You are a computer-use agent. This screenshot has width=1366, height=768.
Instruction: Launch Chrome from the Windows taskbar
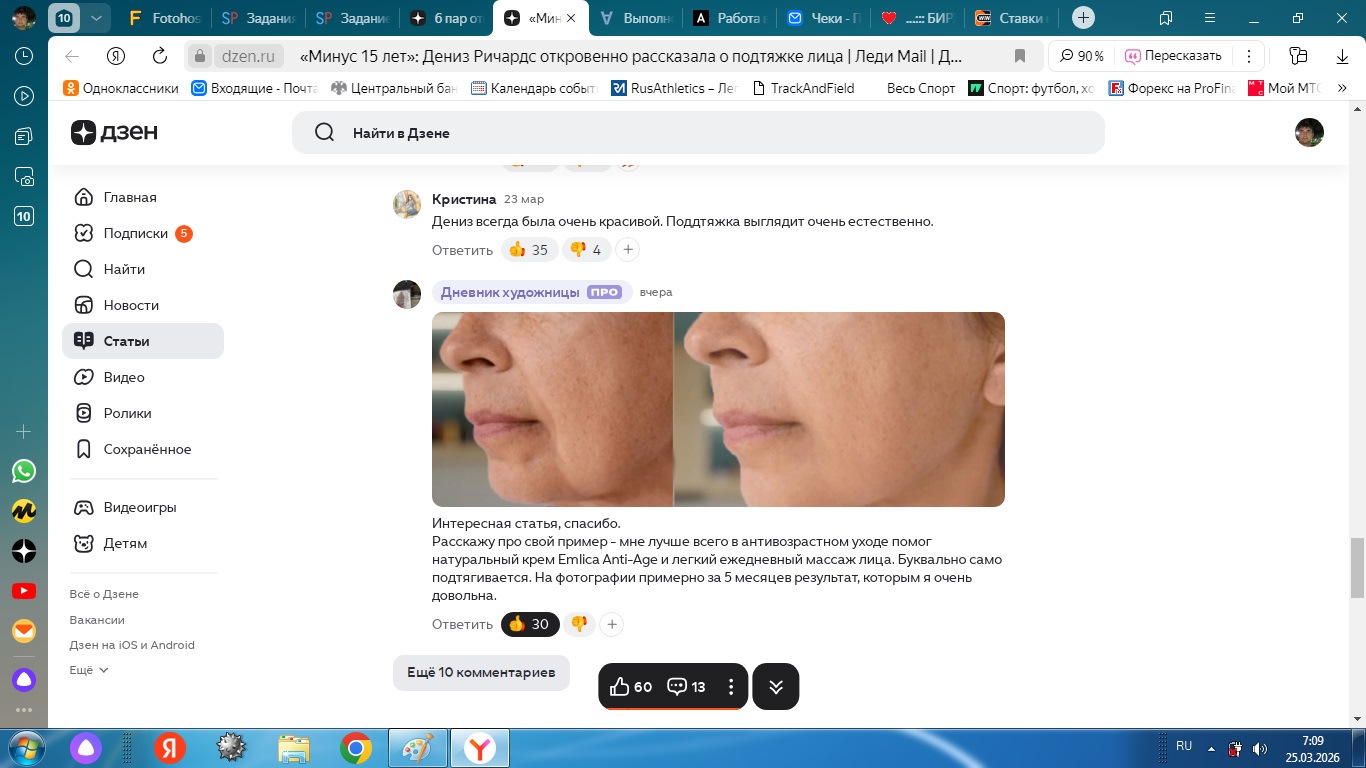point(355,747)
